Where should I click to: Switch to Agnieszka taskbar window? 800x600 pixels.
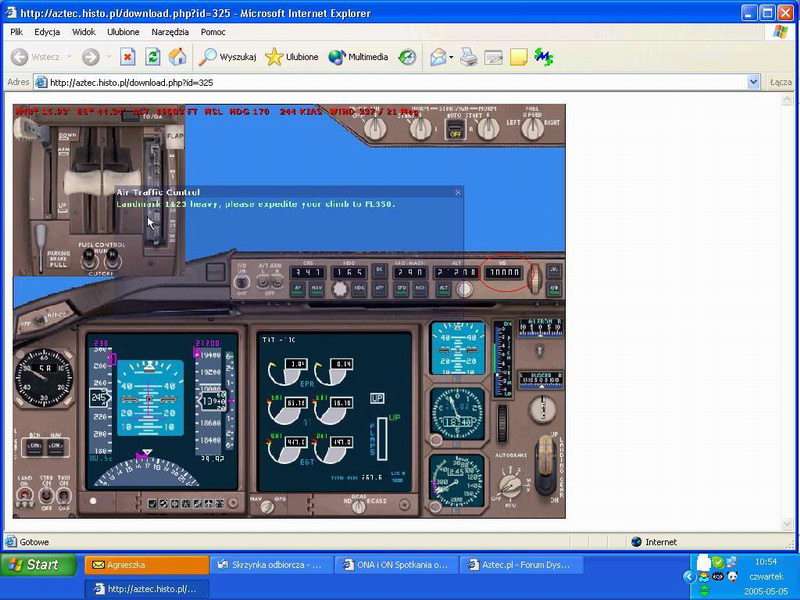point(146,565)
